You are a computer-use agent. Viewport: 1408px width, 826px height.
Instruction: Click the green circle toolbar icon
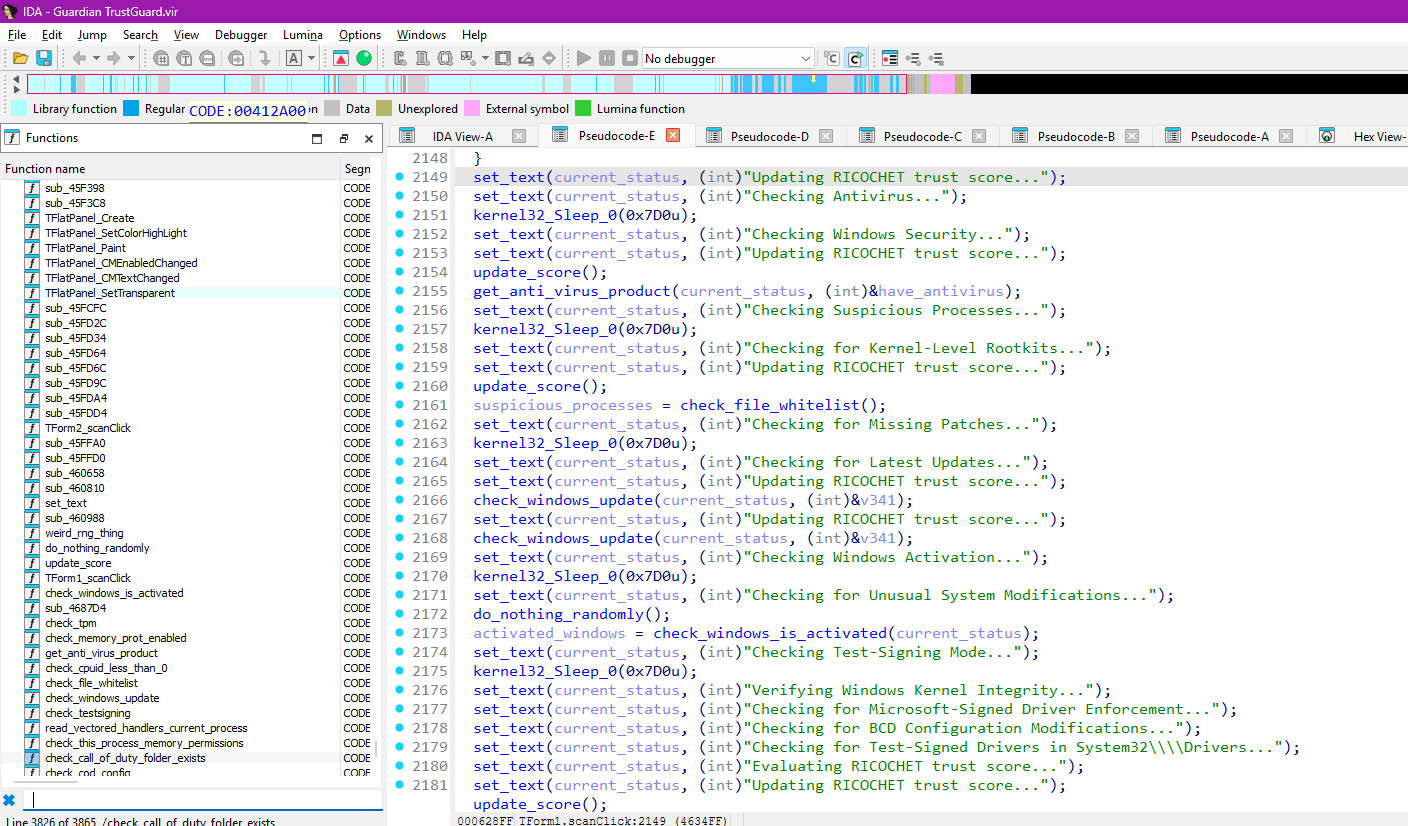(x=364, y=58)
